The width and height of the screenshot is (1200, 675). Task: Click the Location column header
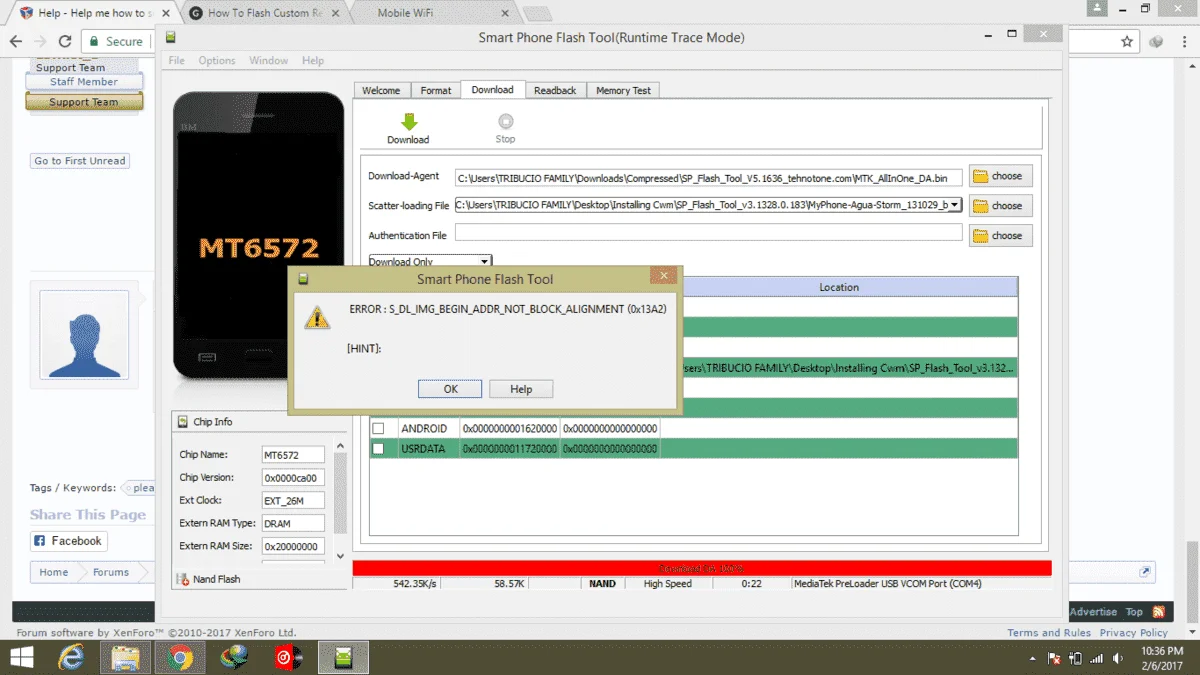point(839,287)
